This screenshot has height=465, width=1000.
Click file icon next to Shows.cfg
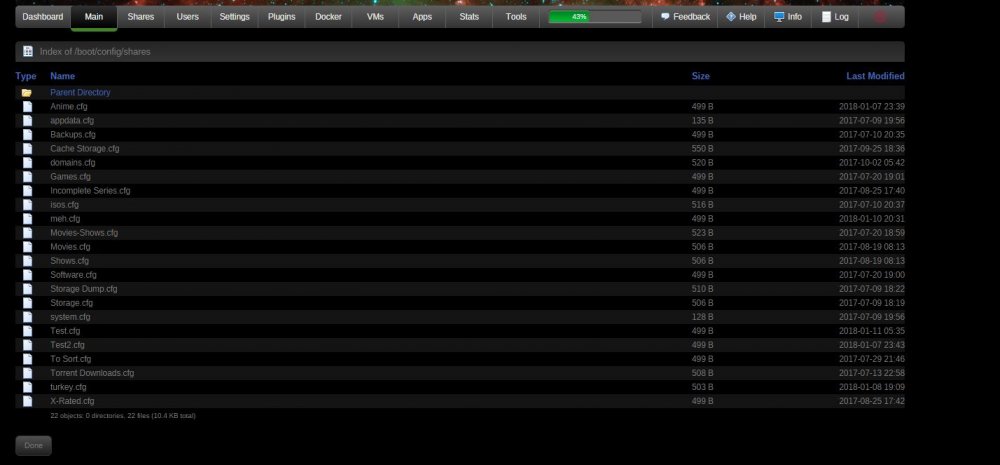pos(27,261)
